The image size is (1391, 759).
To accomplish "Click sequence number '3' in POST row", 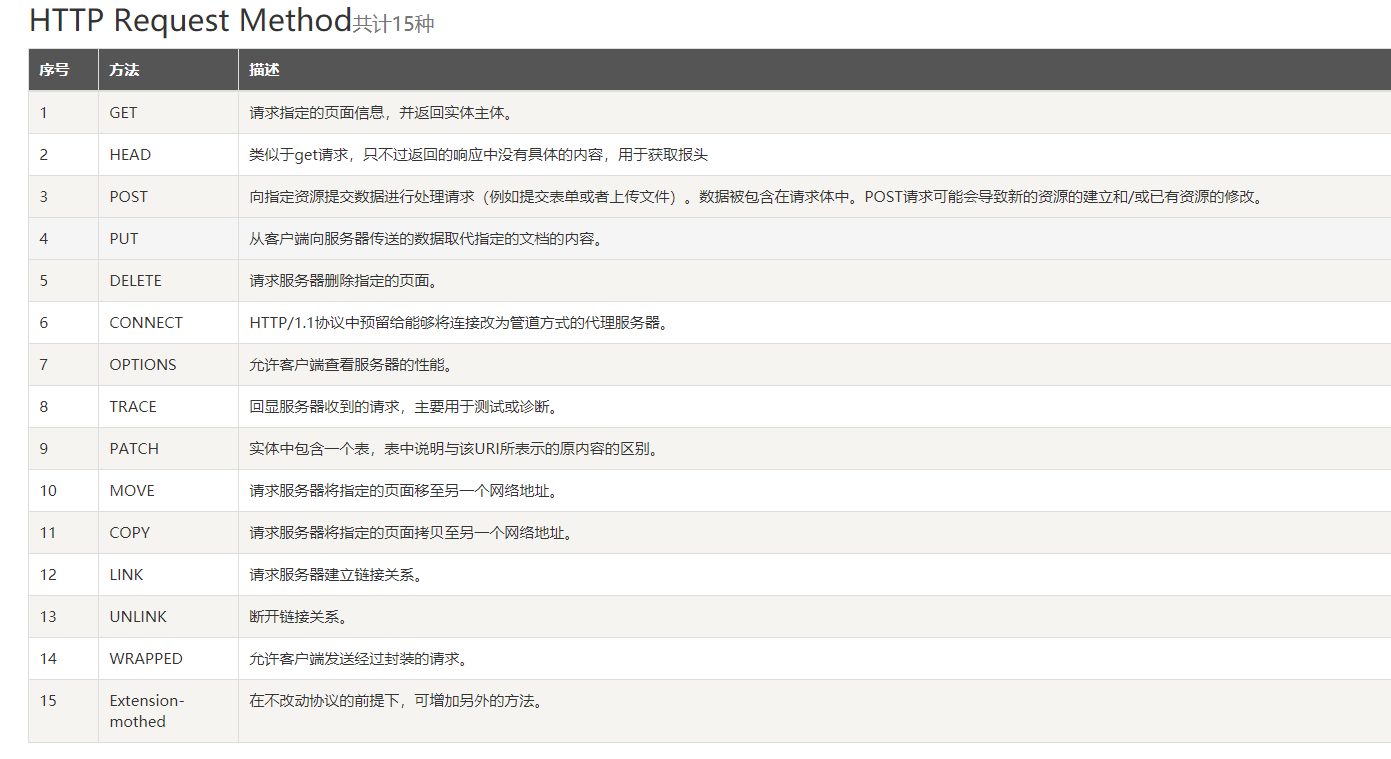I will (x=44, y=197).
